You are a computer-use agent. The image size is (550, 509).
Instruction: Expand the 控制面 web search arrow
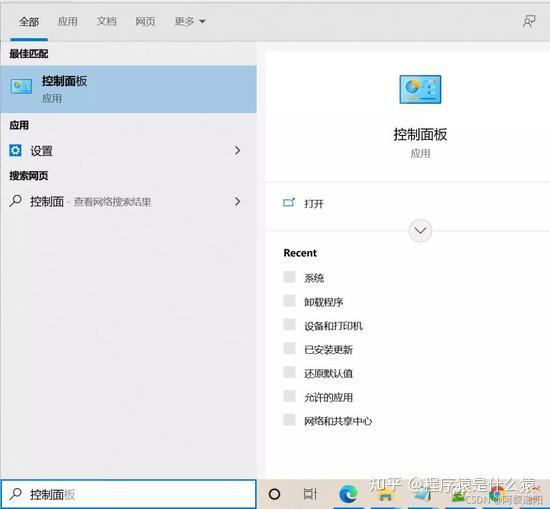tap(237, 201)
